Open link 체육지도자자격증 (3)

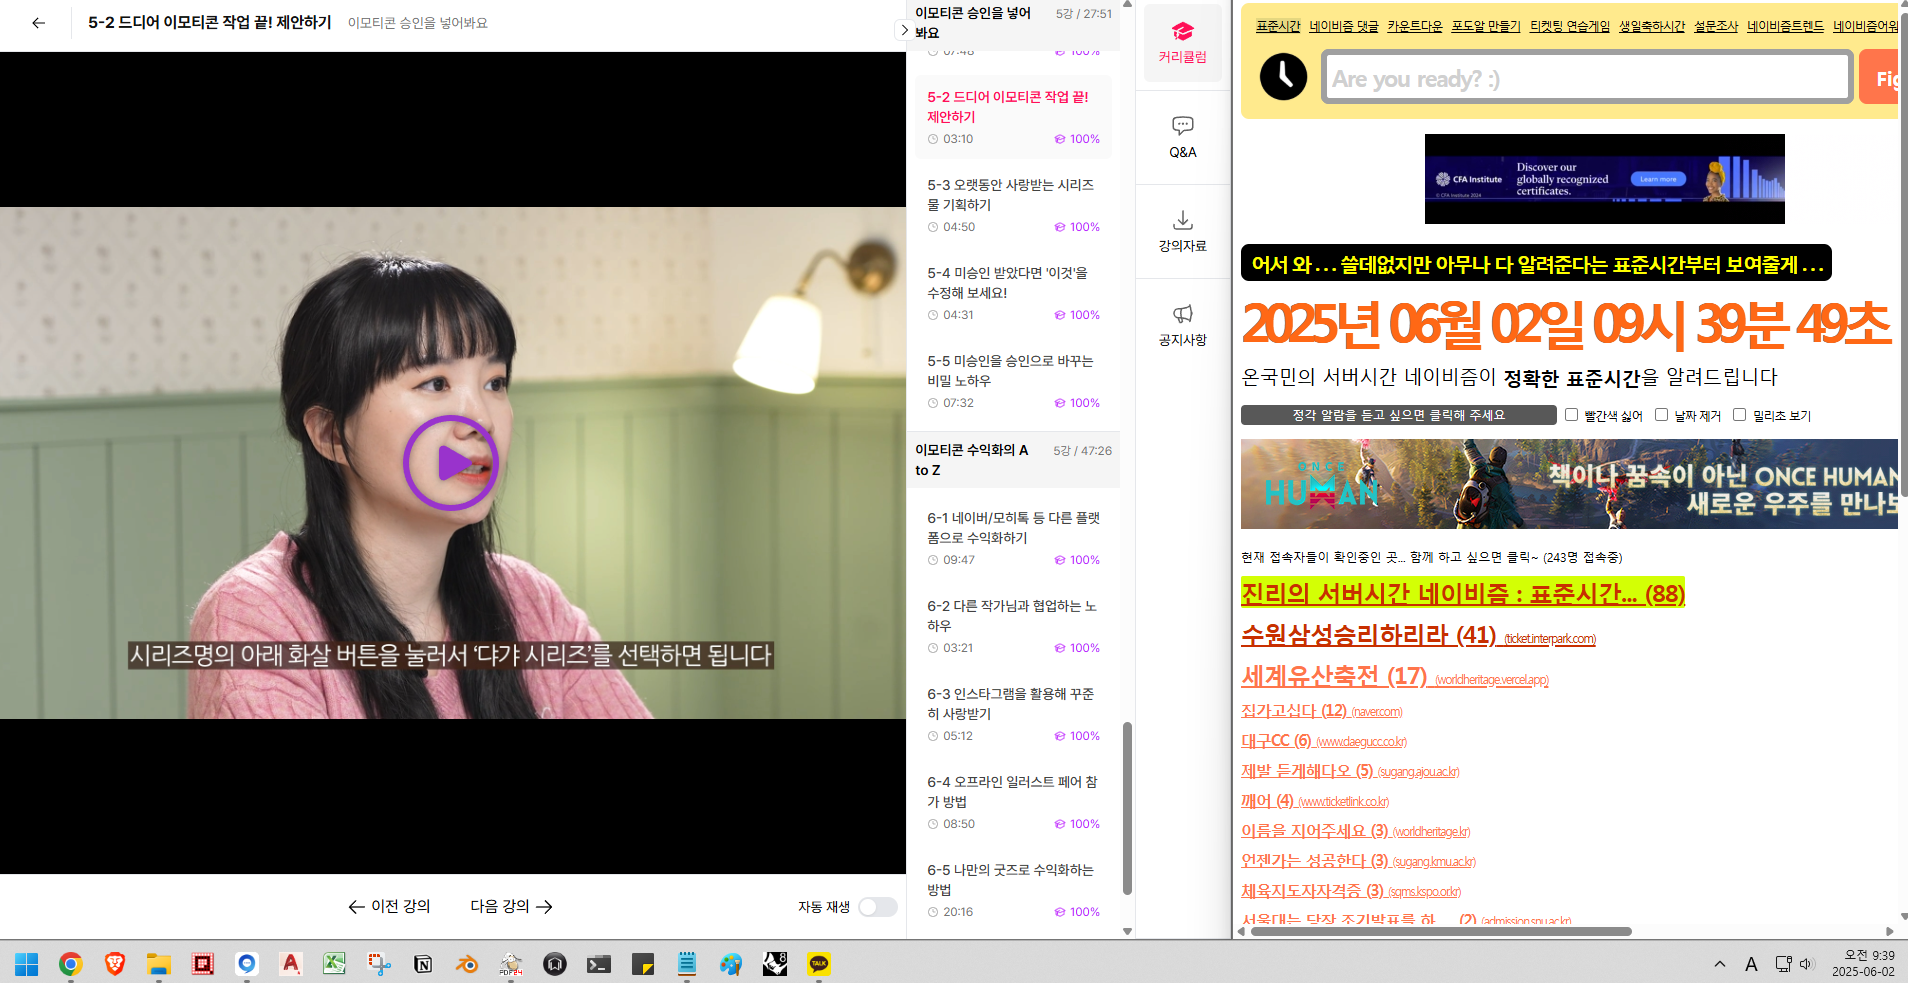click(1350, 891)
